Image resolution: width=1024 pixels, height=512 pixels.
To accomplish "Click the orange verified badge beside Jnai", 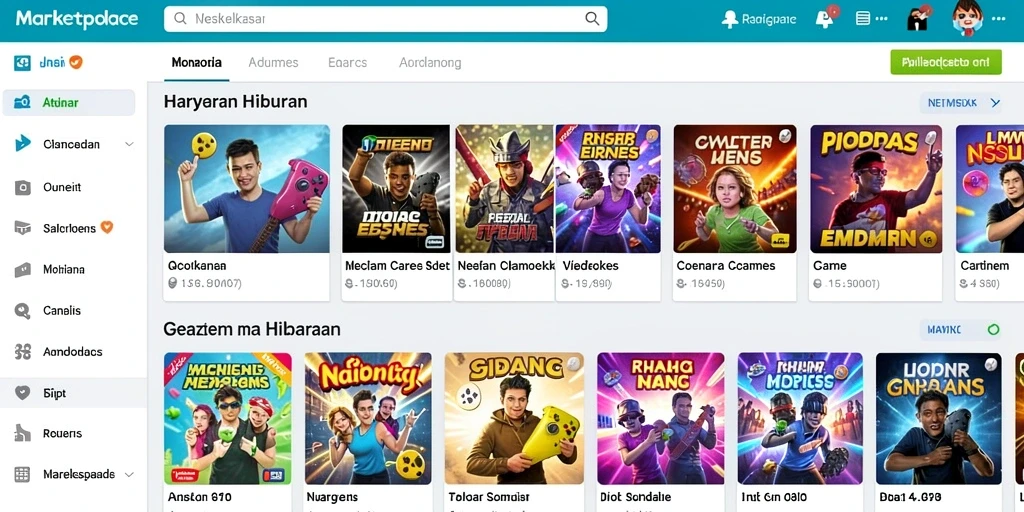I will (76, 62).
